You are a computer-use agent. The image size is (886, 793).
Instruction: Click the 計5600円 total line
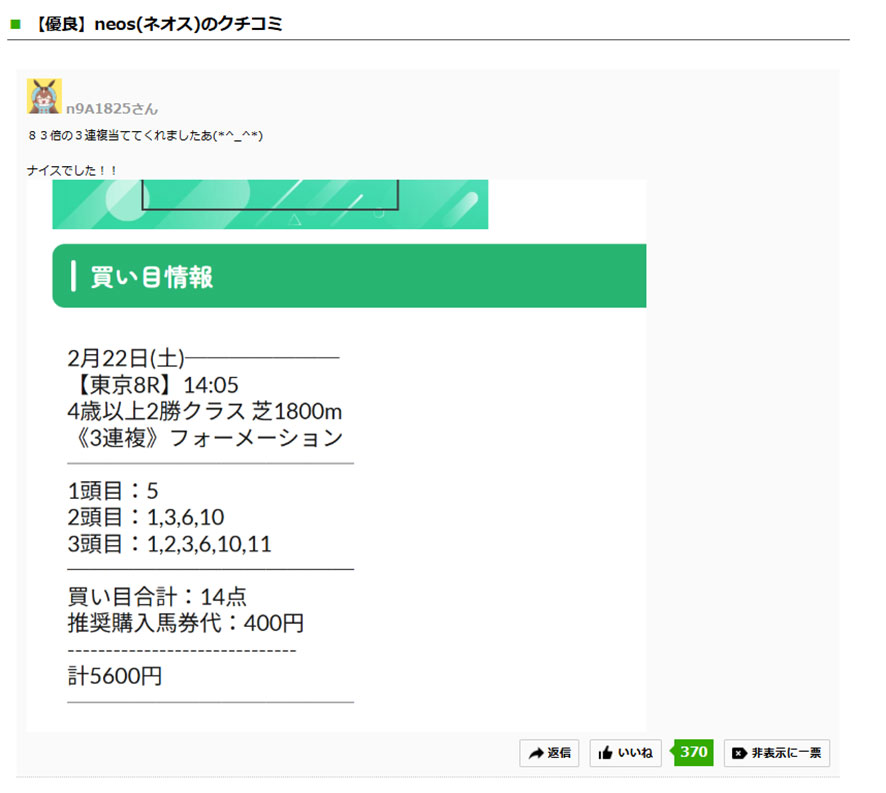coord(115,676)
